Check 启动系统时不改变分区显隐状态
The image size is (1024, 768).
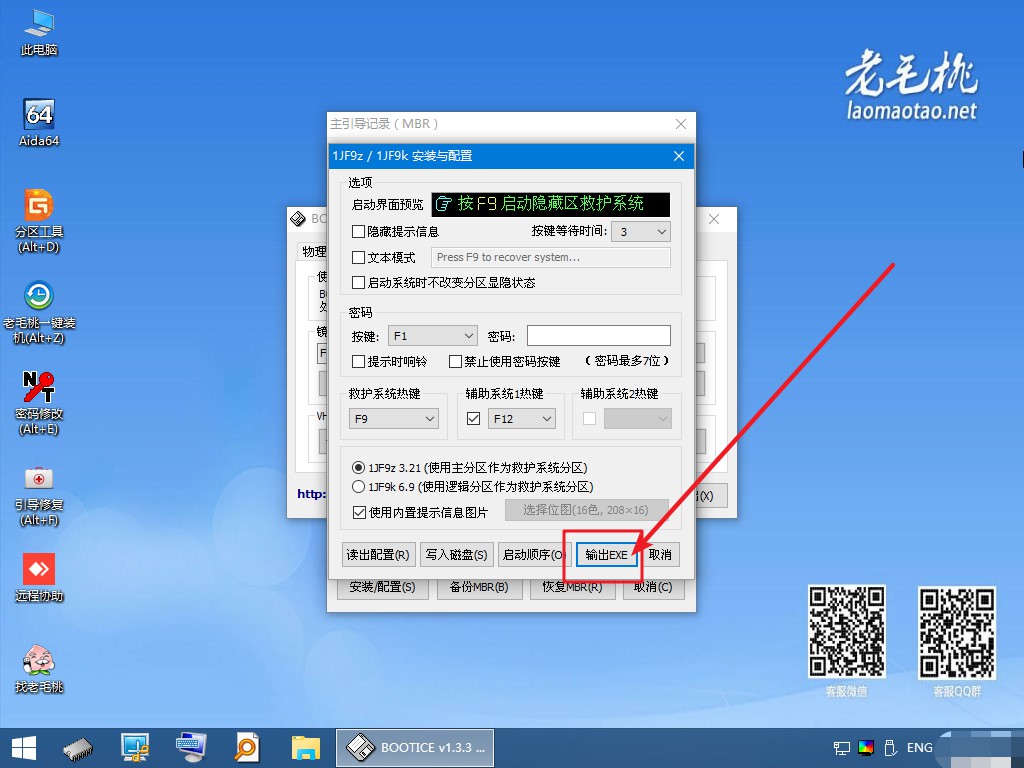(x=358, y=283)
